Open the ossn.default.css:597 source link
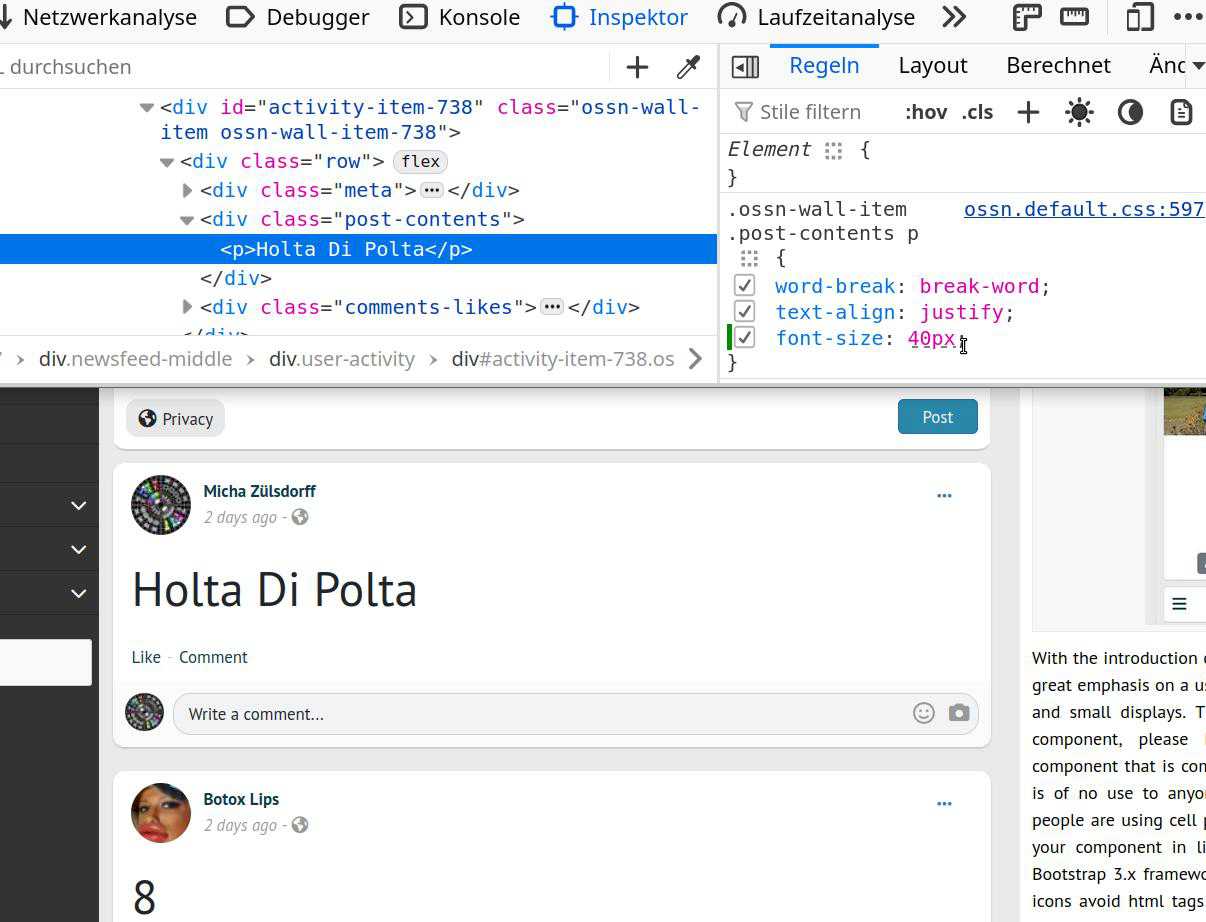 [x=1083, y=209]
